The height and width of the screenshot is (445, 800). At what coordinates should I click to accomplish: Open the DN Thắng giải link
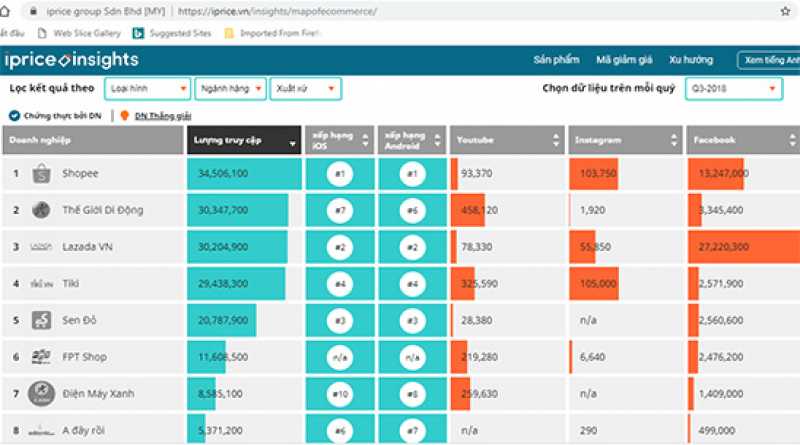tap(163, 116)
